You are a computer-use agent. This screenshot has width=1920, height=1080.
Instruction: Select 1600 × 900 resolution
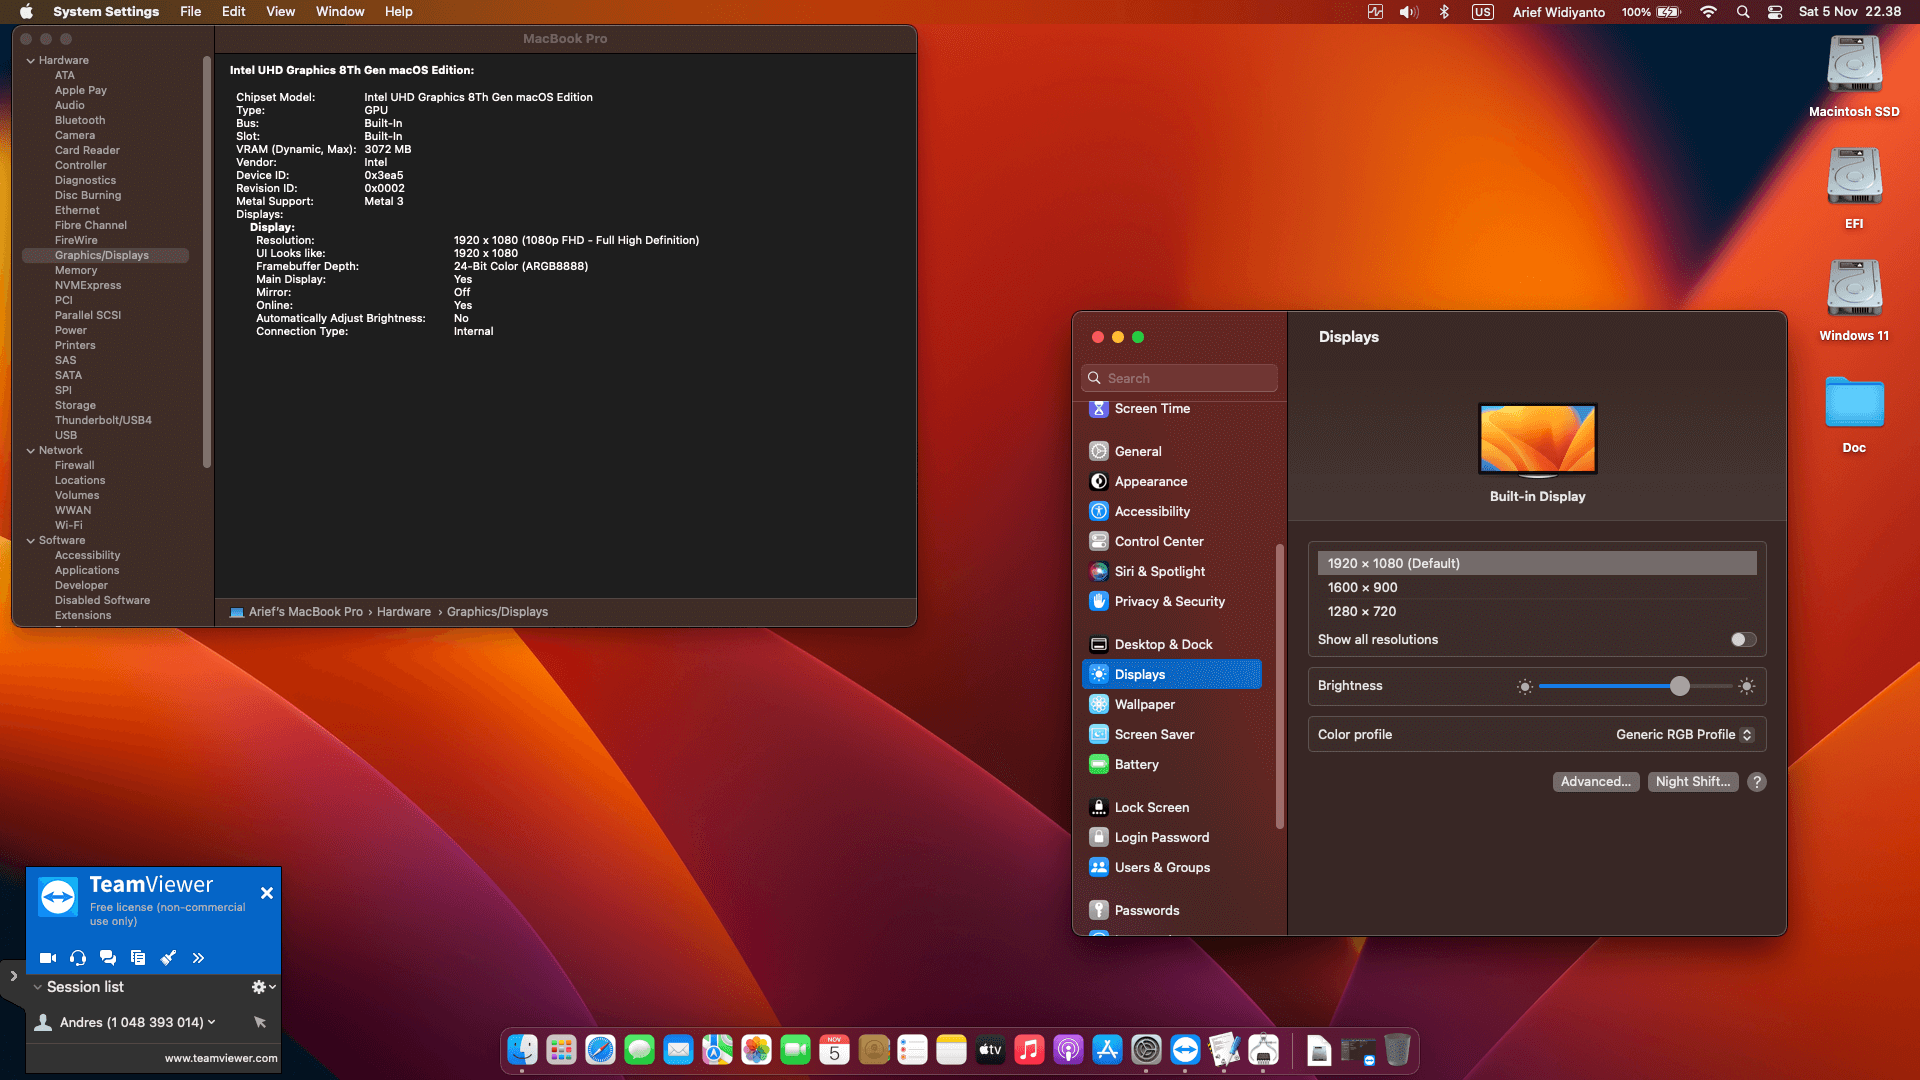(x=1537, y=588)
